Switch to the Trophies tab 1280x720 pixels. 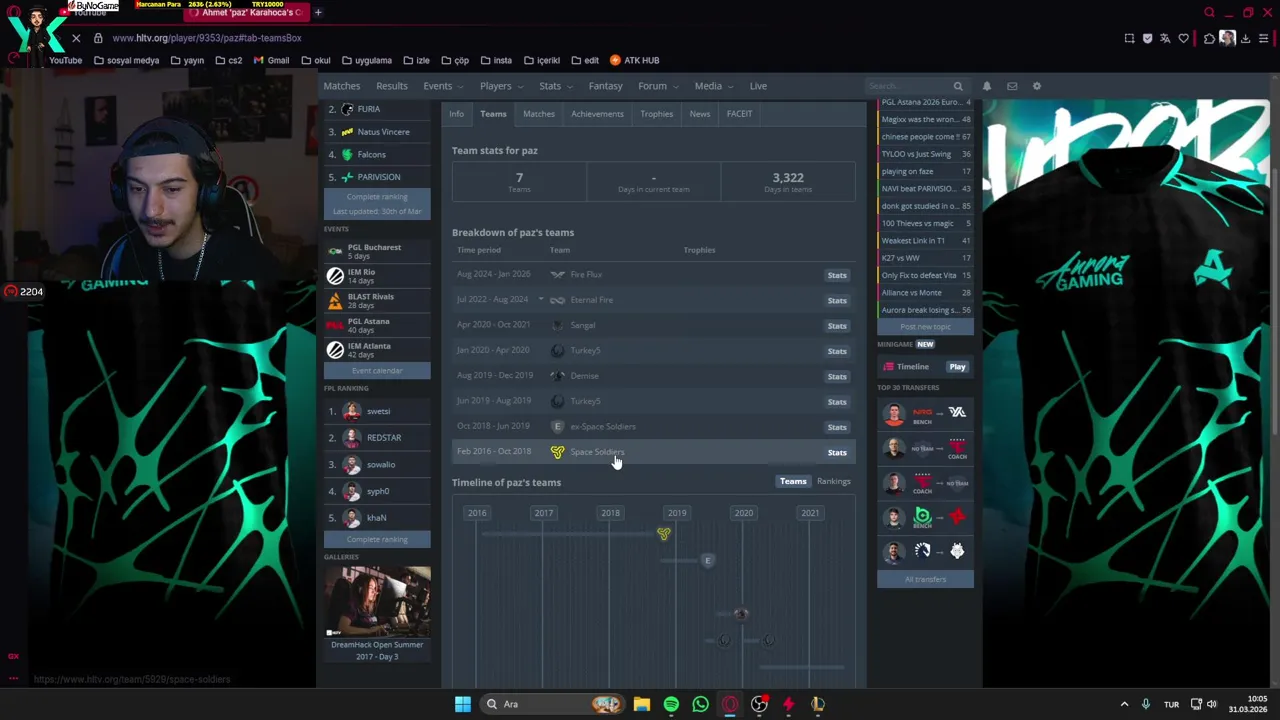(656, 114)
